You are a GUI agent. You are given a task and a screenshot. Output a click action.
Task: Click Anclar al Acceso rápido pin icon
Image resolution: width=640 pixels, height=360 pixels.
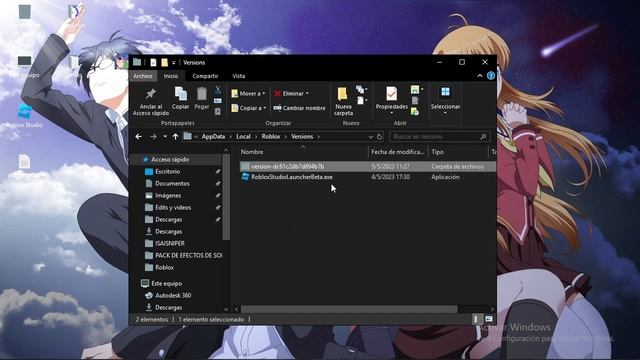pyautogui.click(x=151, y=94)
